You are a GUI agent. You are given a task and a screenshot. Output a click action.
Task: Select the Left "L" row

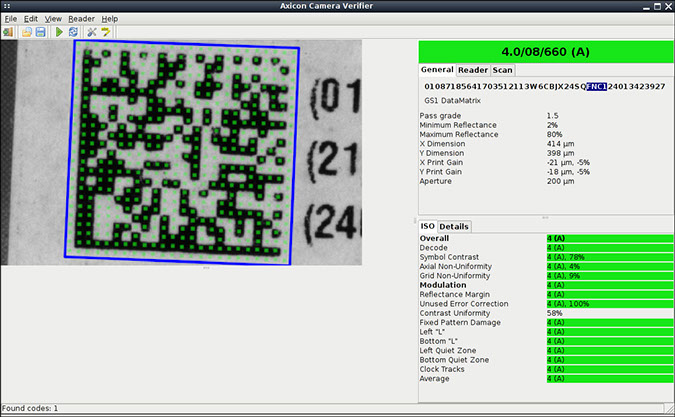coord(546,332)
